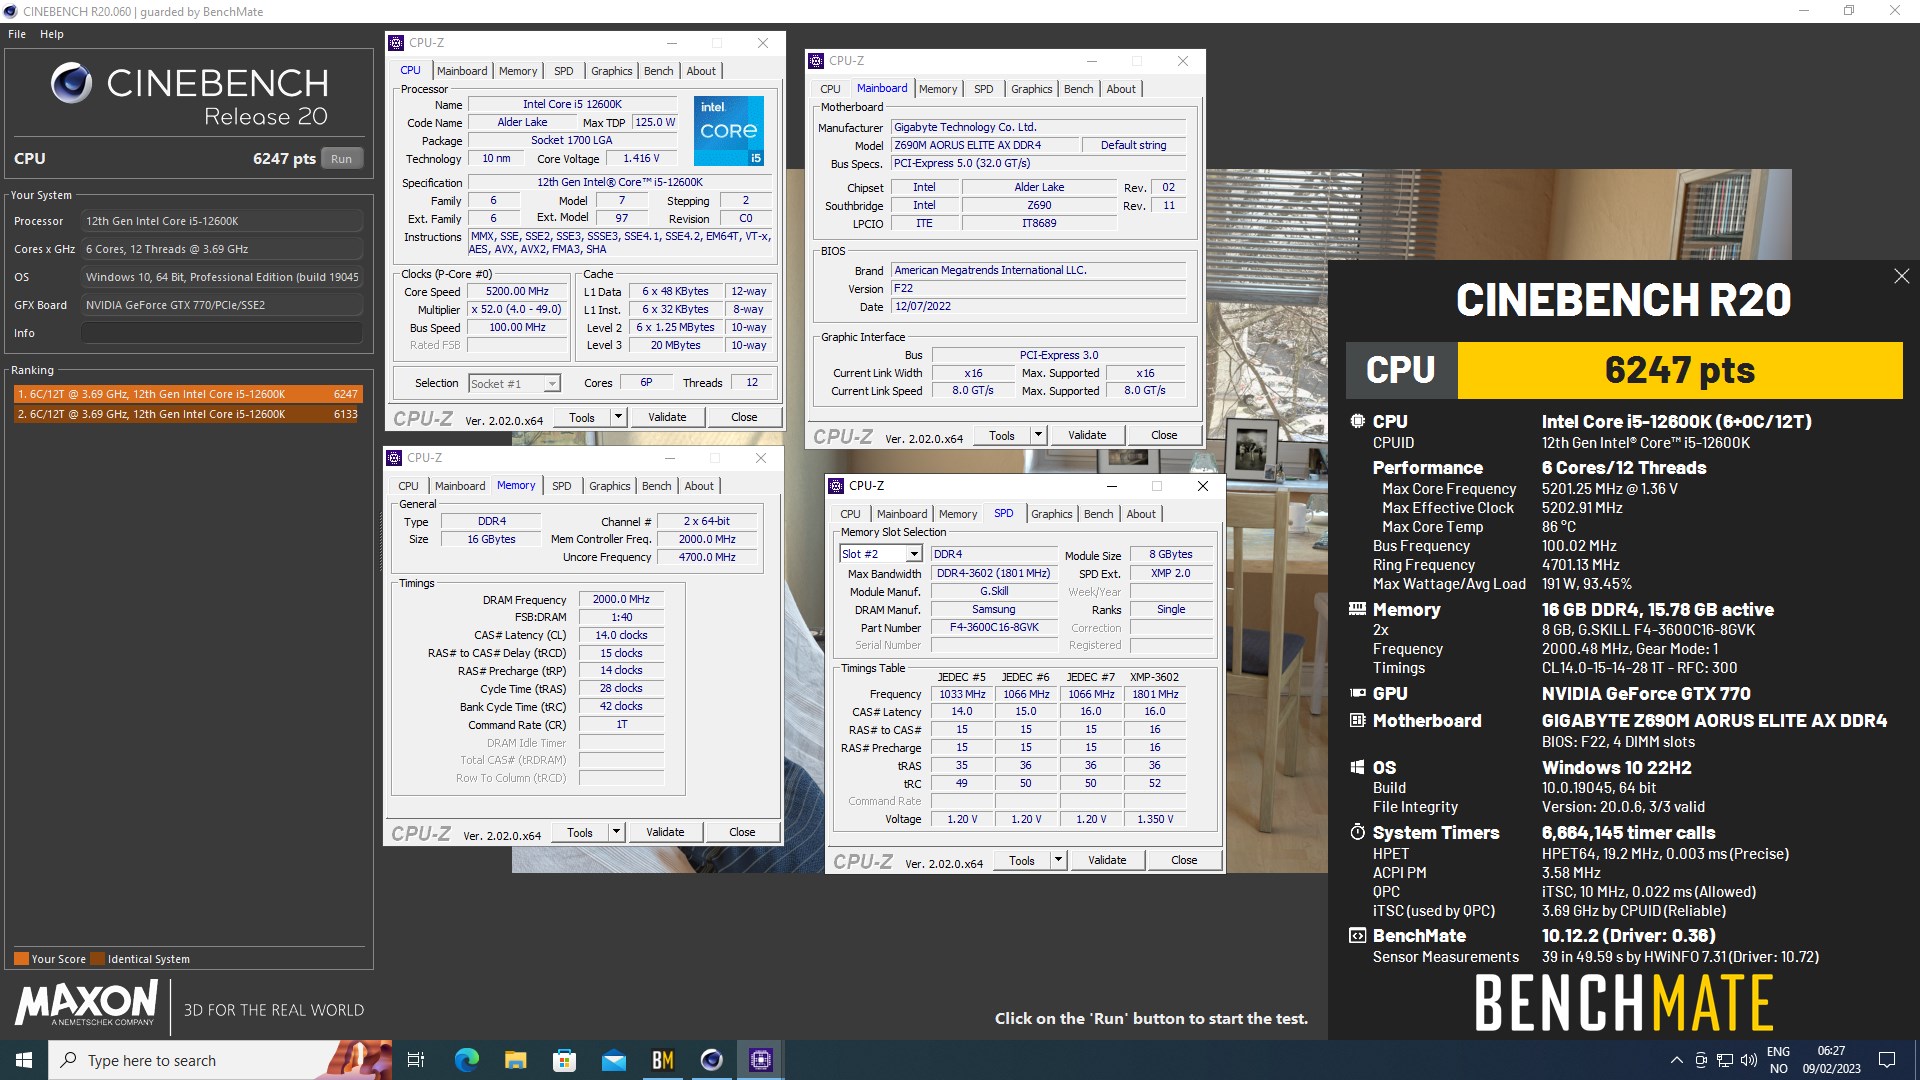Launch Microsoft Edge from taskbar
This screenshot has width=1920, height=1080.
466,1060
